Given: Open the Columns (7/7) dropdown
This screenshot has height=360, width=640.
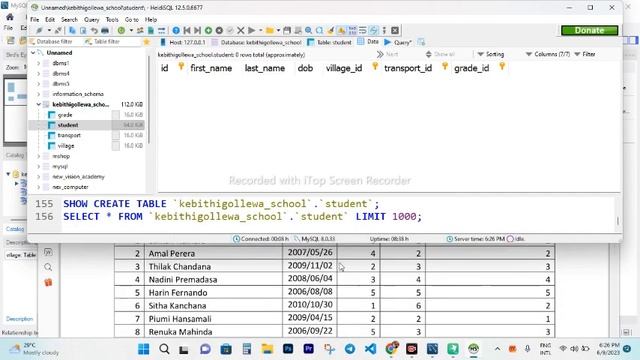Looking at the screenshot, I should tap(548, 54).
